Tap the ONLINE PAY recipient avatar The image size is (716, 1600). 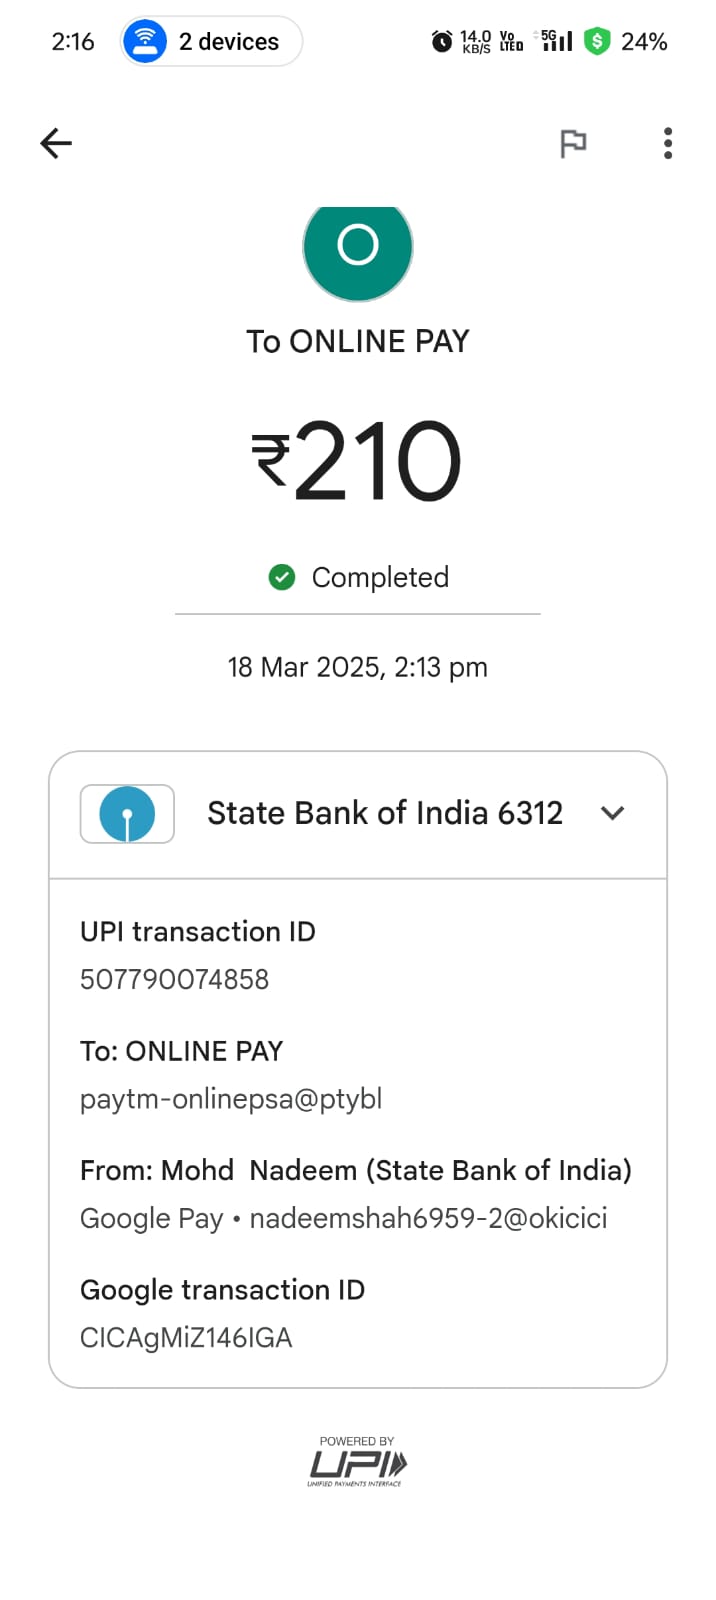coord(358,247)
